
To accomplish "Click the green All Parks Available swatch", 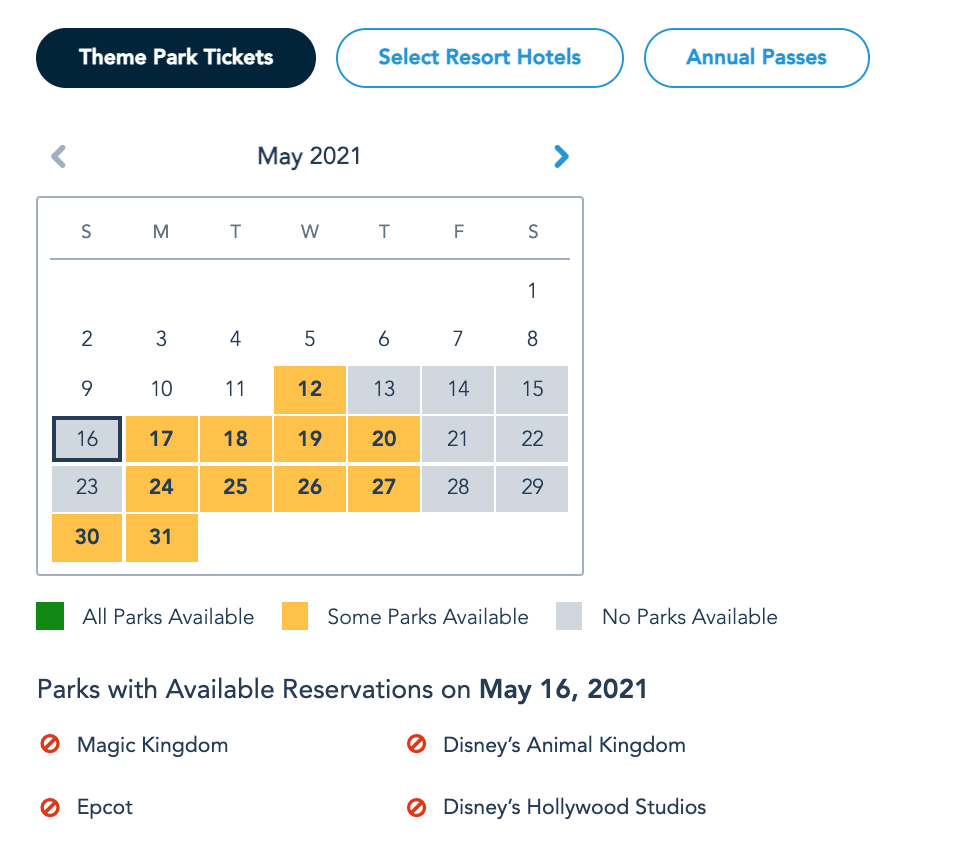I will click(x=50, y=616).
